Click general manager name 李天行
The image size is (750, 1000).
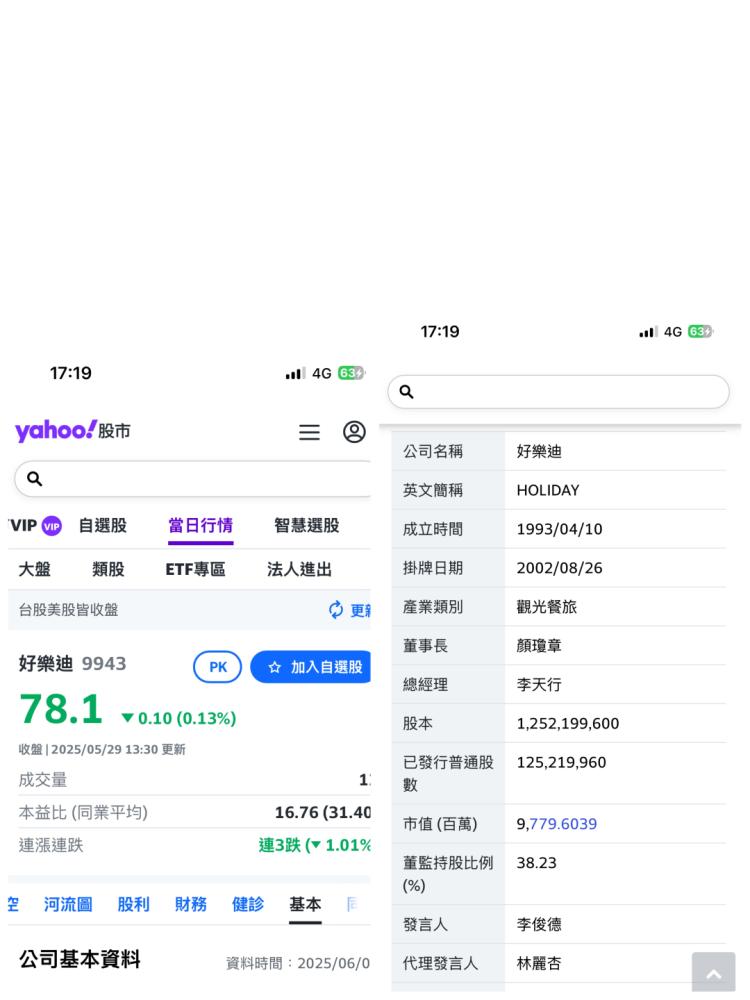pyautogui.click(x=539, y=685)
